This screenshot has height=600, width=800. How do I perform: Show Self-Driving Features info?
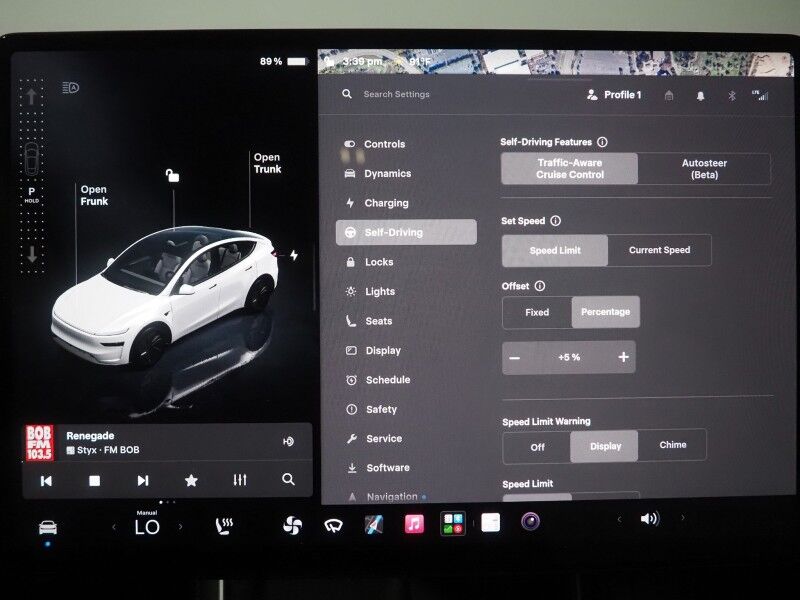click(x=603, y=142)
